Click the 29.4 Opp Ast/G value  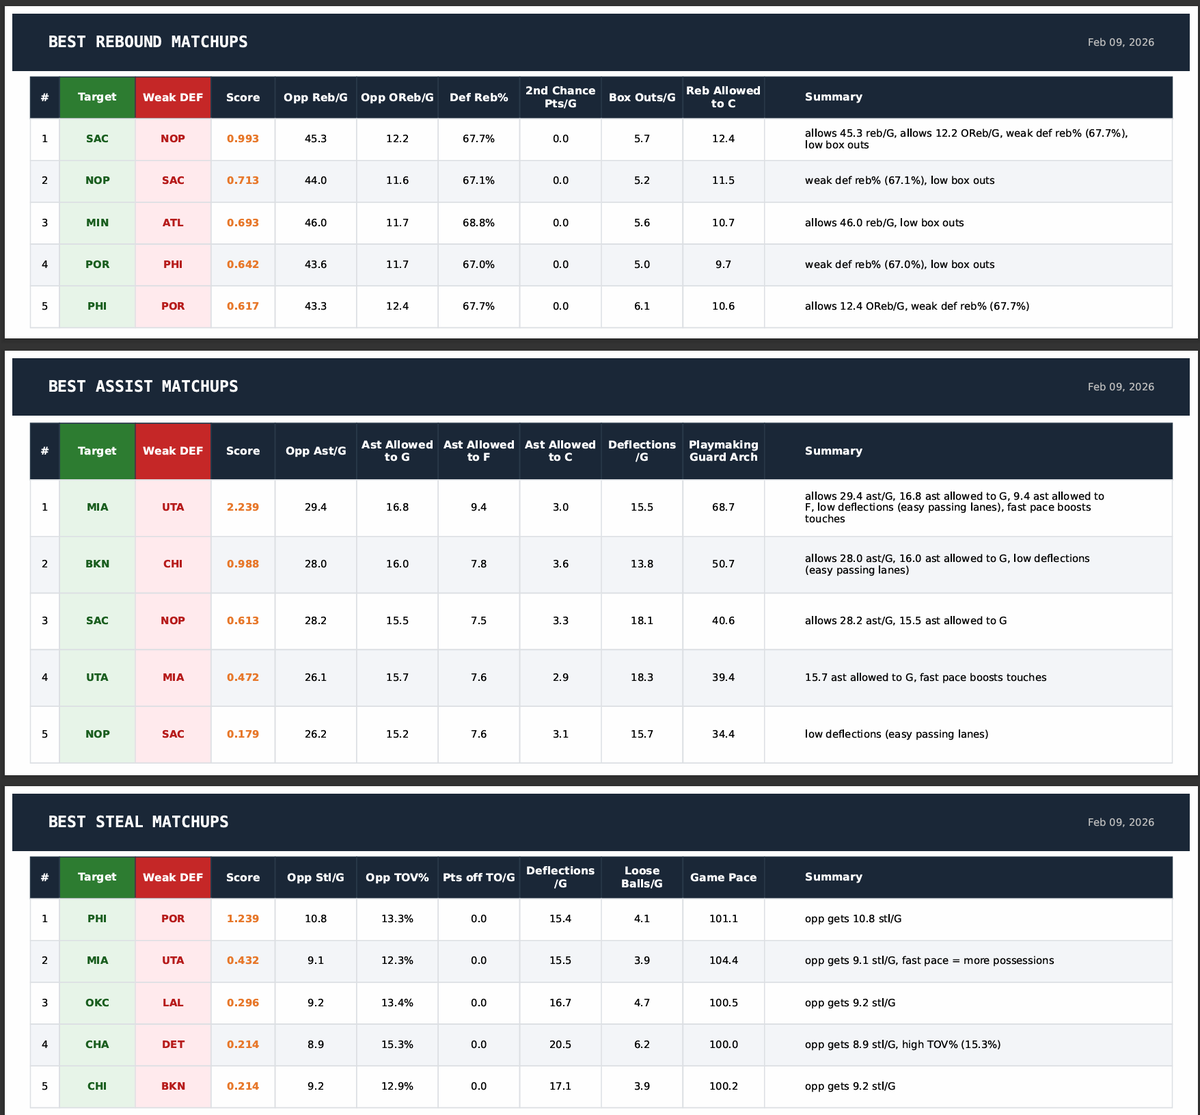tap(316, 507)
